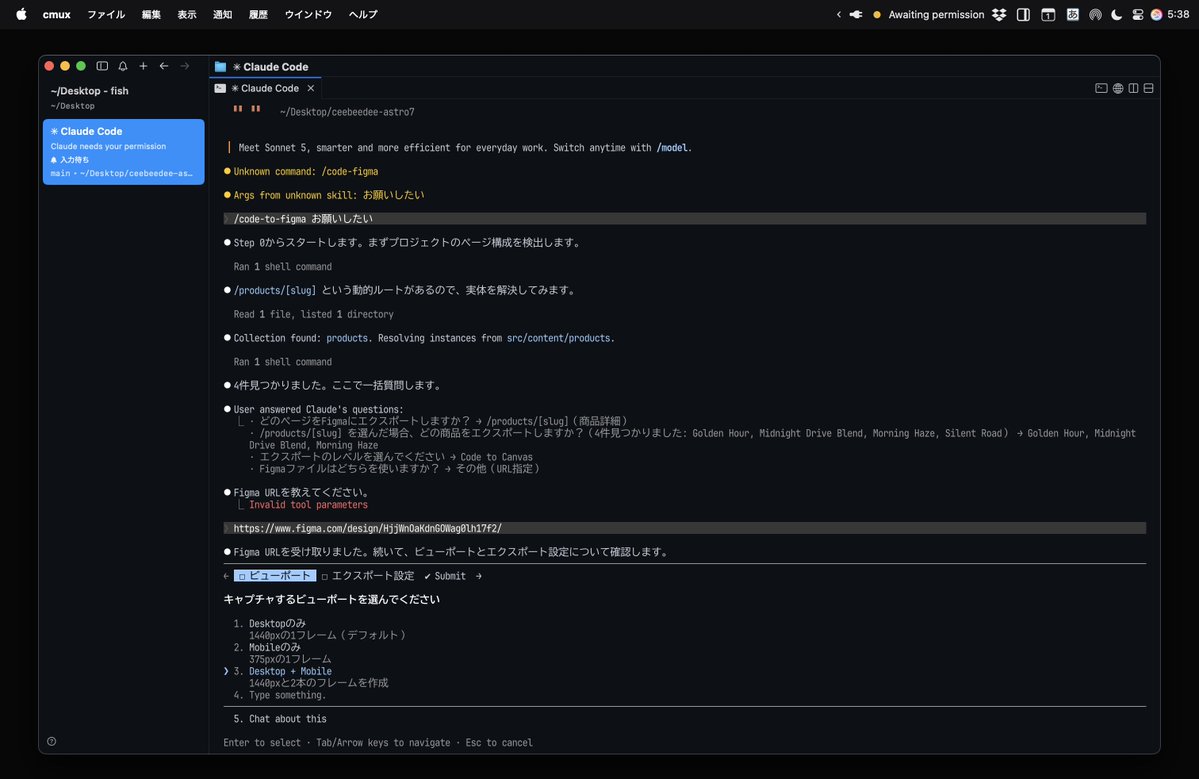Screen dimensions: 1199x779
Task: Open the ヘルプ menu
Action: pyautogui.click(x=363, y=14)
